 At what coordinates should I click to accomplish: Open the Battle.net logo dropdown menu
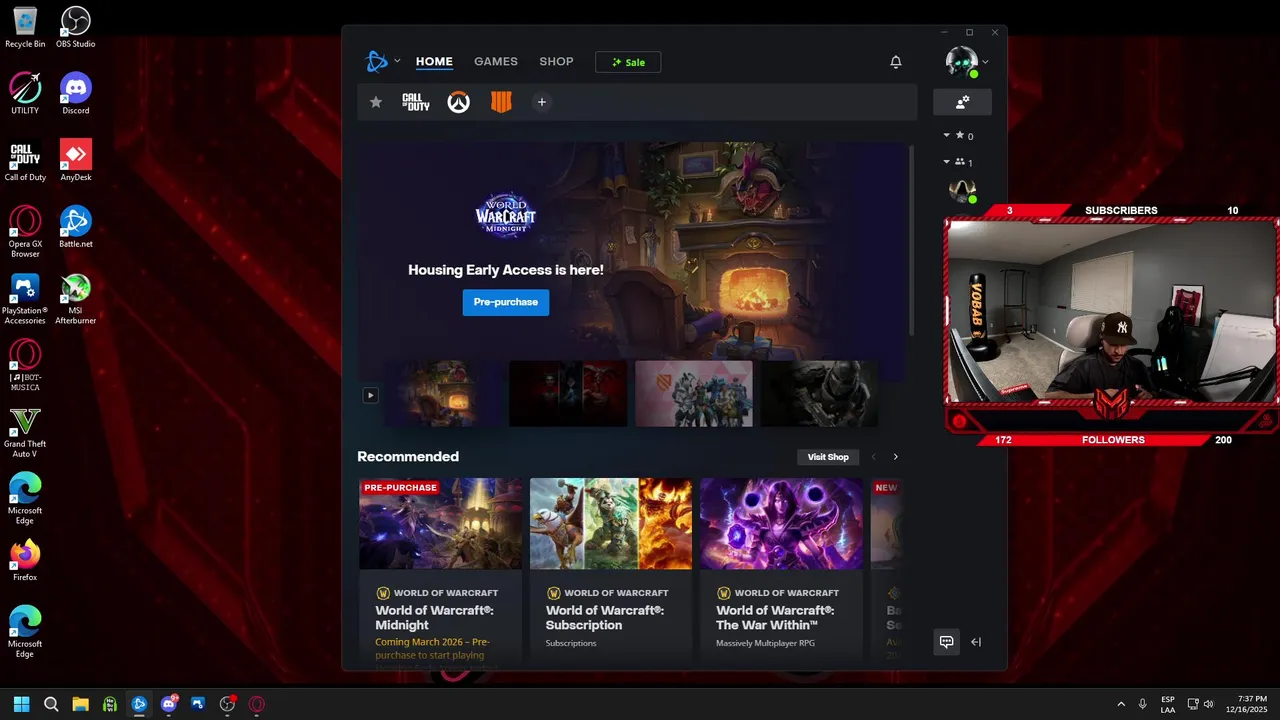(383, 62)
